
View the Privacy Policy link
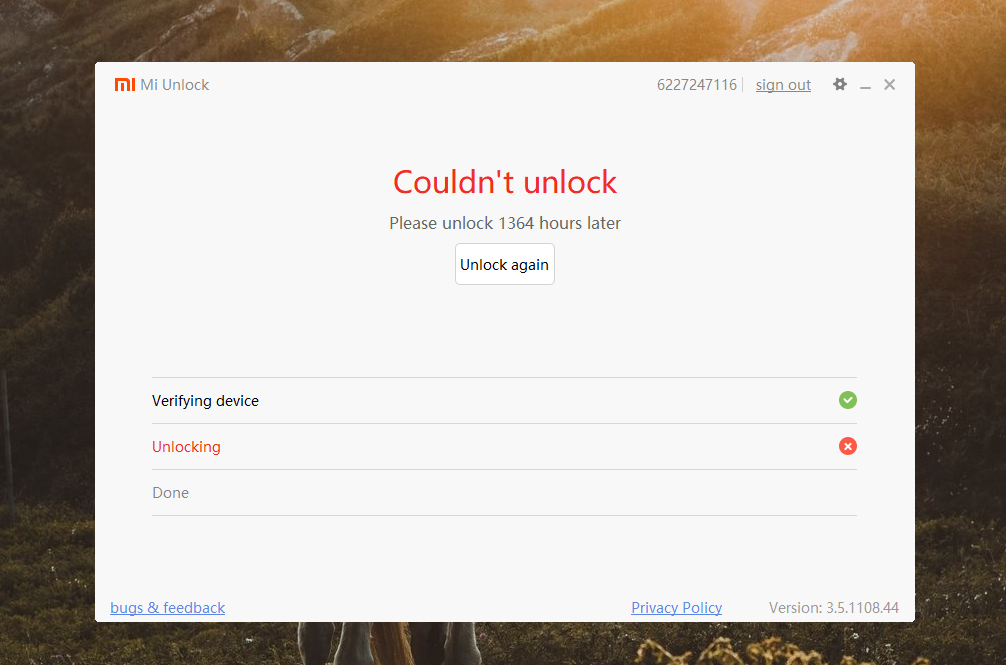coord(676,607)
